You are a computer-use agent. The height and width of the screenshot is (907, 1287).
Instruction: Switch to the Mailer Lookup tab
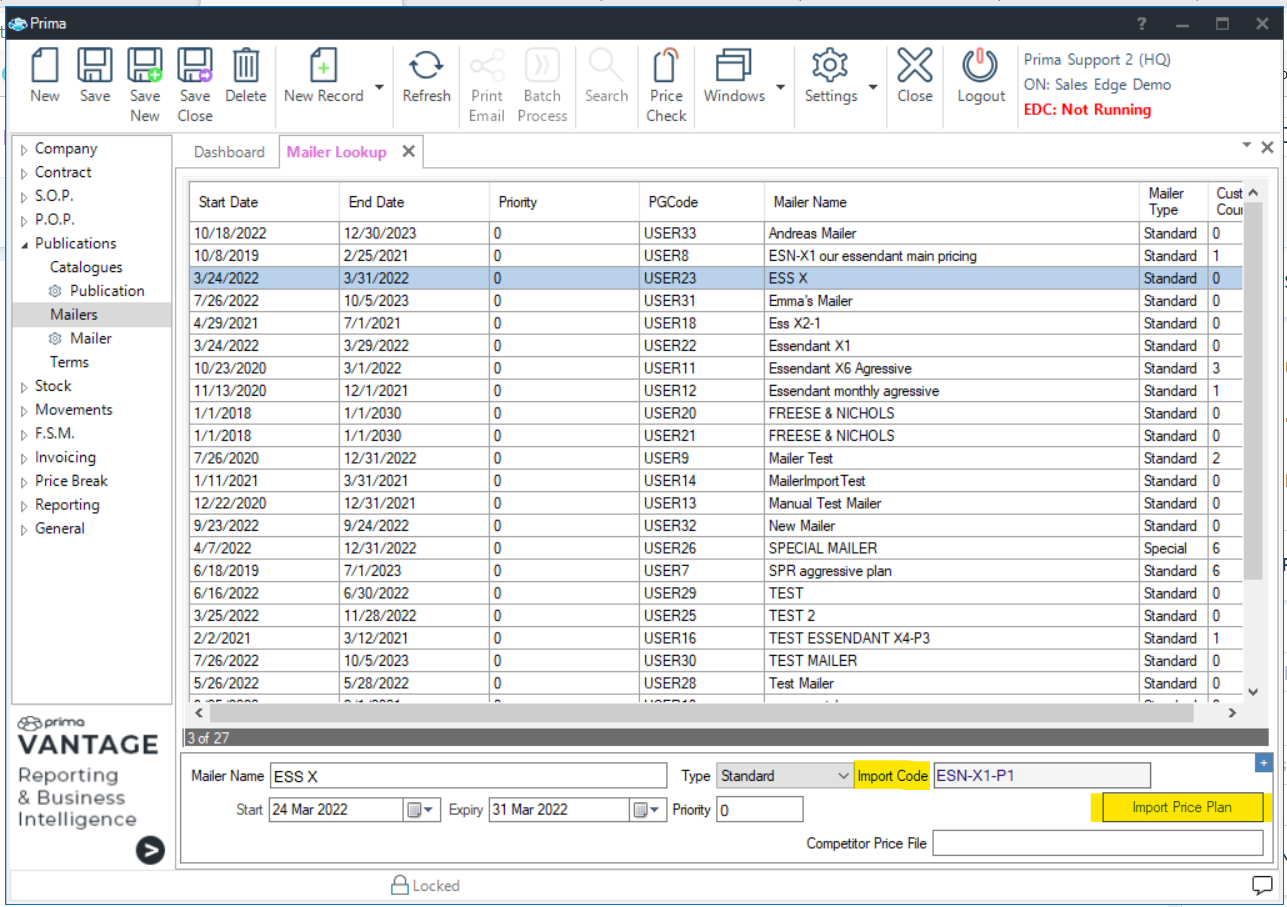(x=336, y=152)
